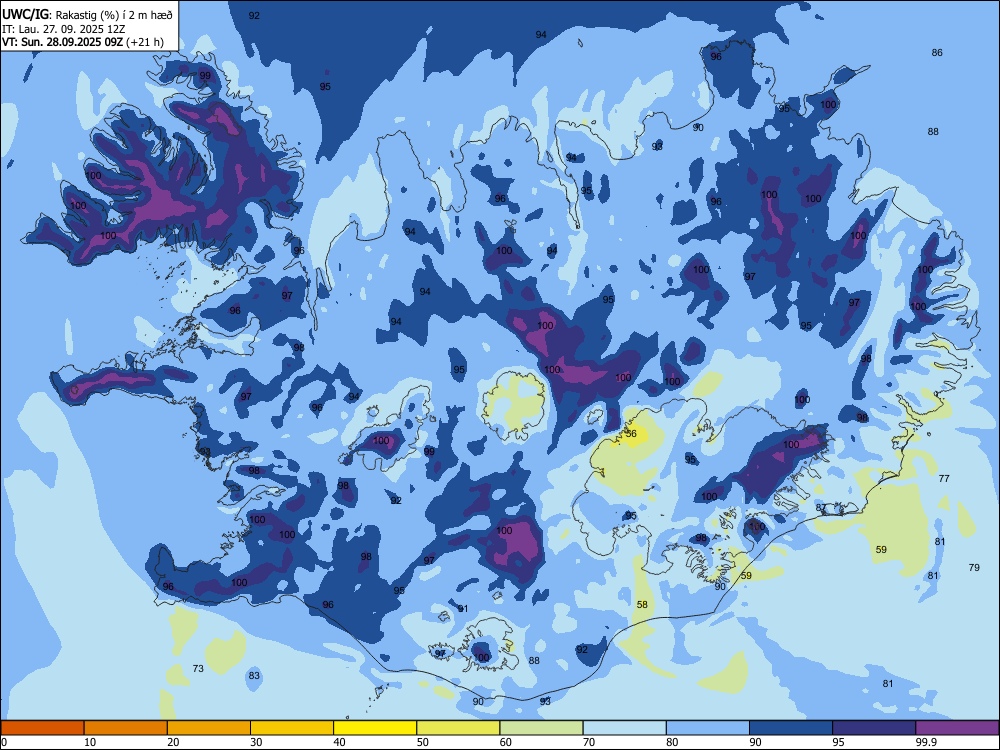
Task: Click the title 'UWC/IG: Rakastig (%) í 2 m hæð'
Action: [x=87, y=15]
